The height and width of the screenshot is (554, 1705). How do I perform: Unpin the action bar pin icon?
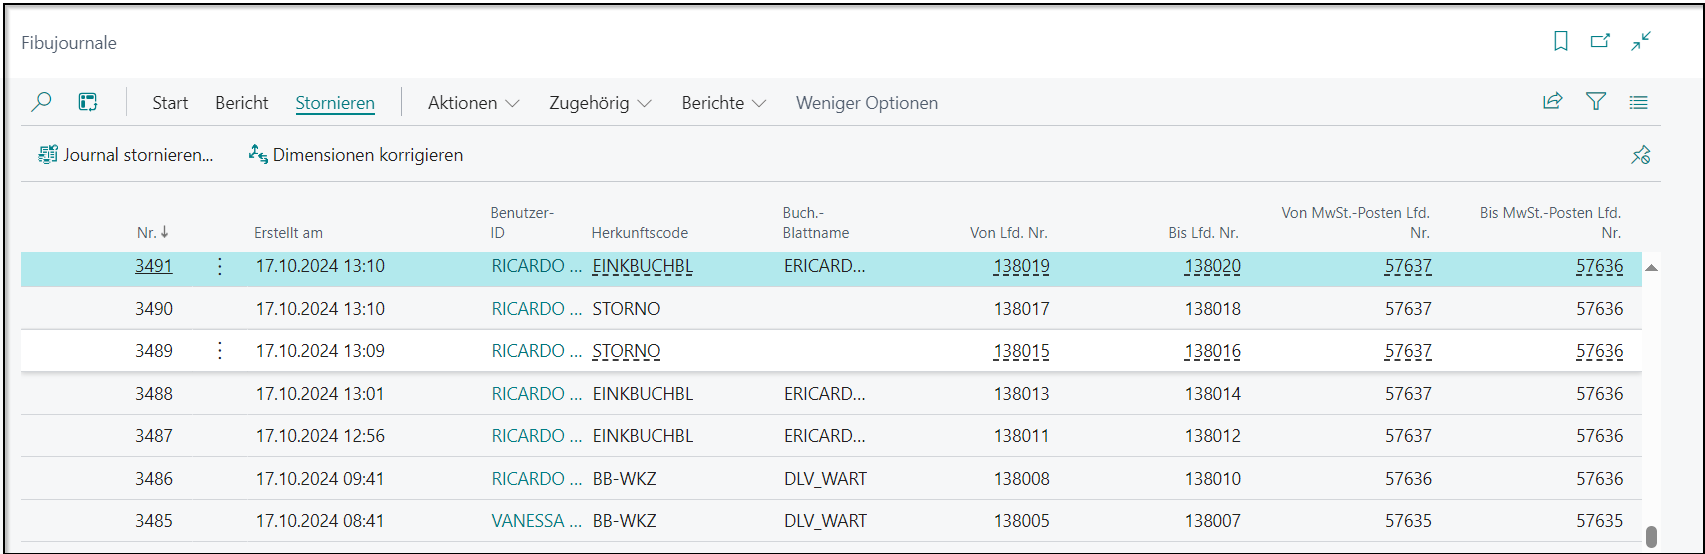point(1640,155)
